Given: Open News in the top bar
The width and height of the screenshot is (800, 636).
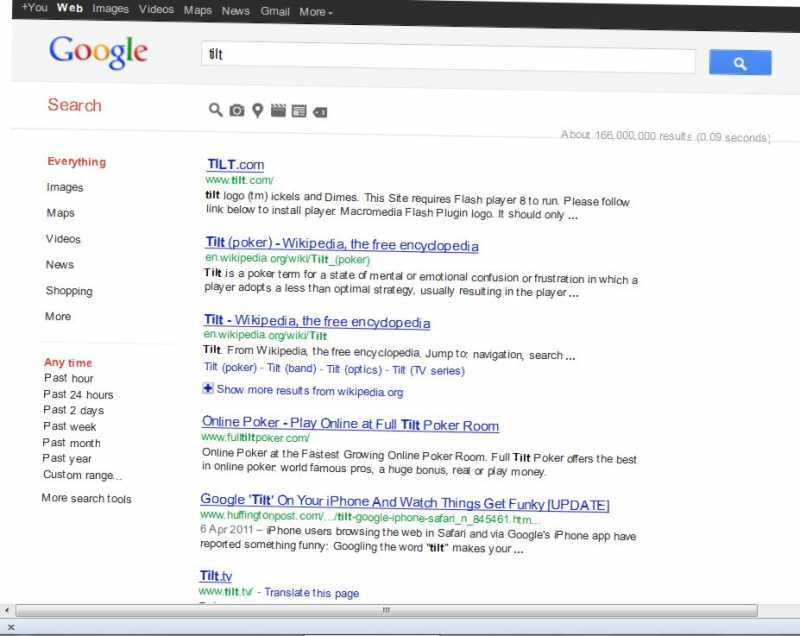Looking at the screenshot, I should point(236,11).
